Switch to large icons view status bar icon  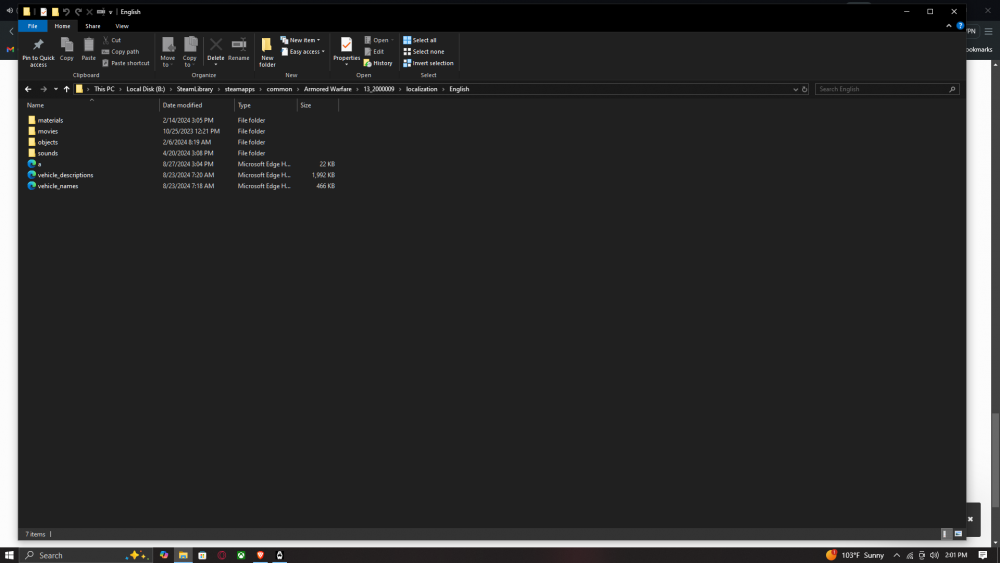click(958, 534)
